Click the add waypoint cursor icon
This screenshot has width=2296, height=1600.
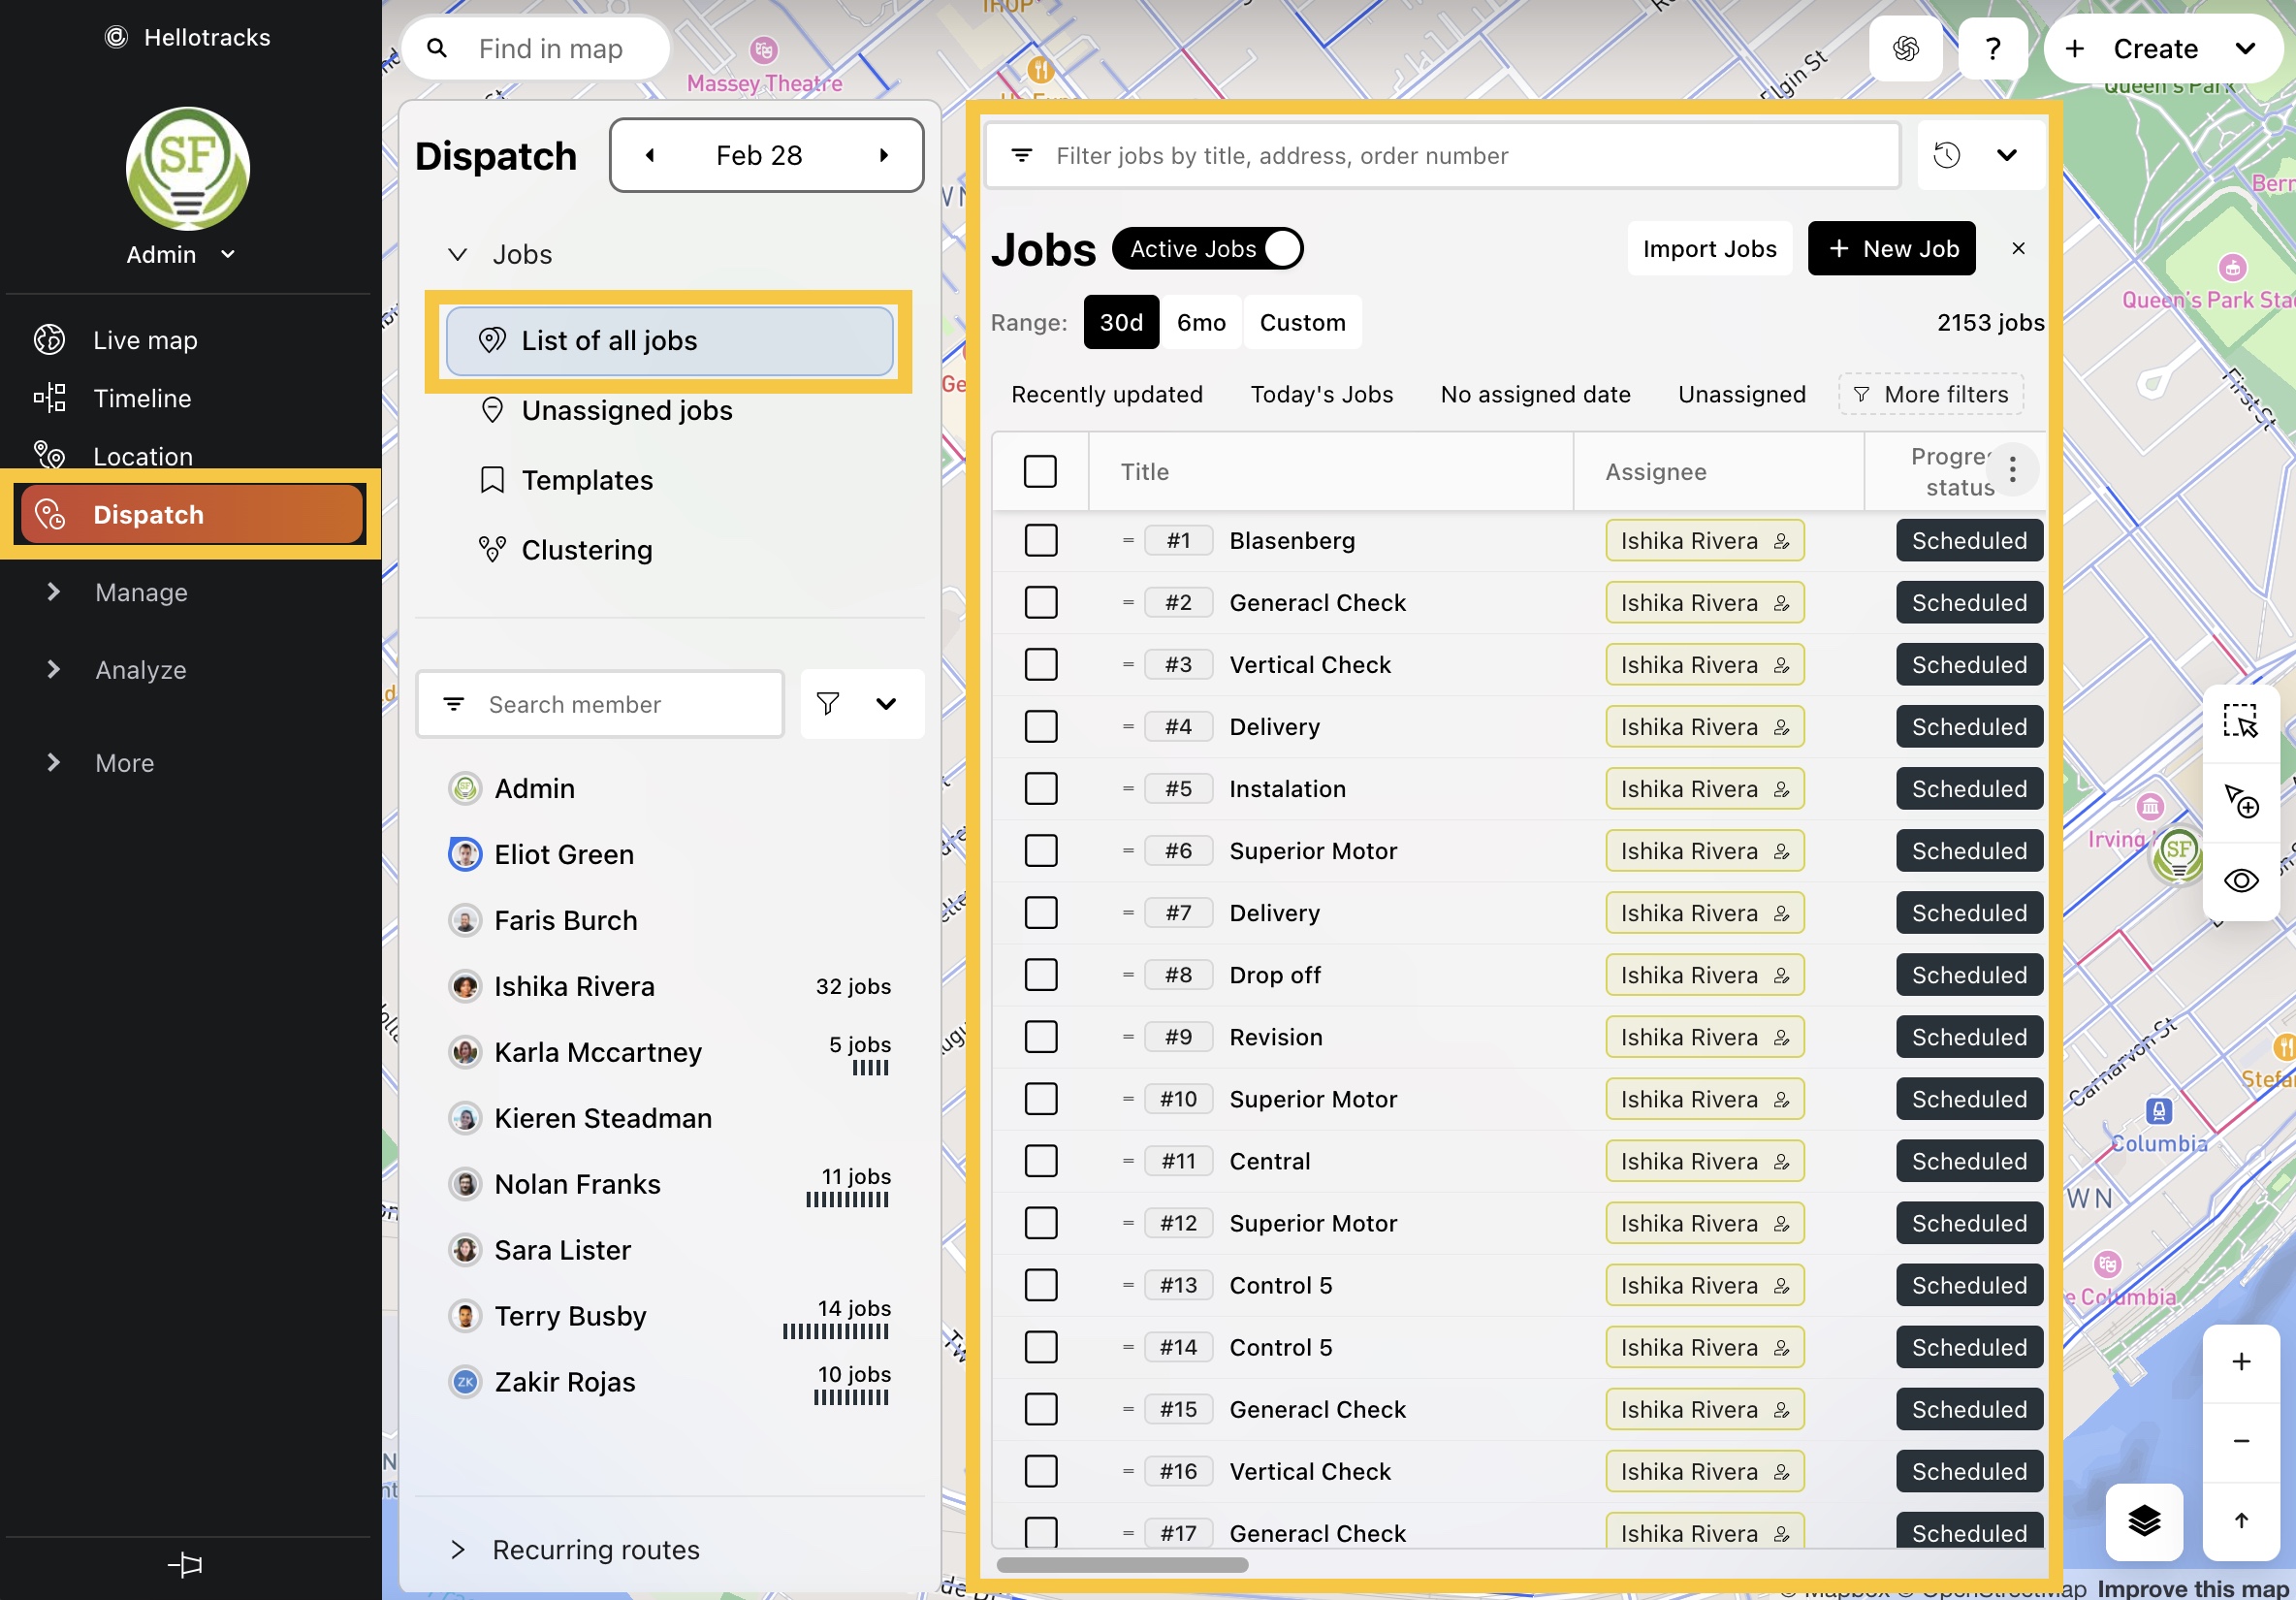(2240, 801)
